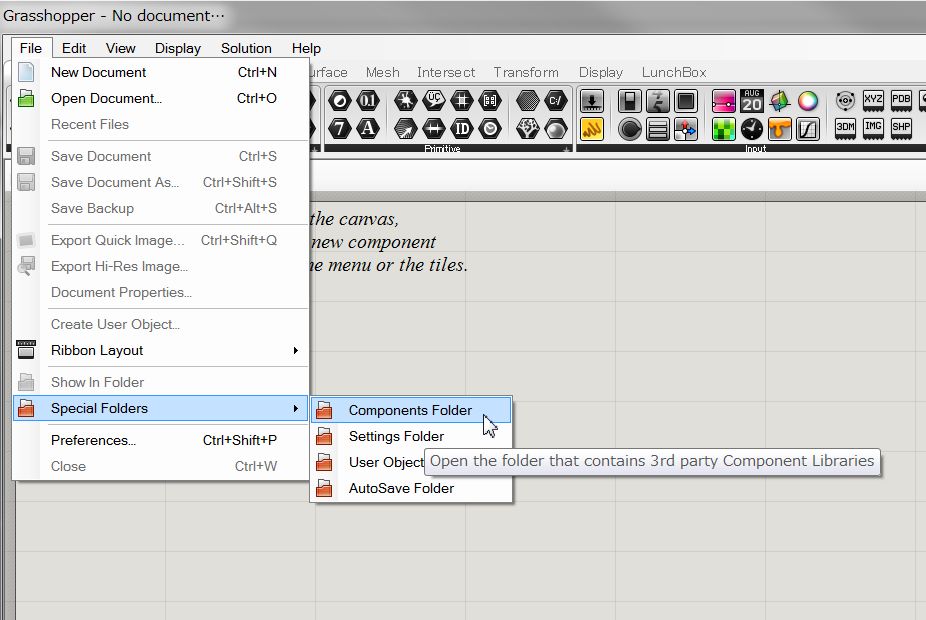
Task: Select the Clock input icon
Action: coord(752,129)
